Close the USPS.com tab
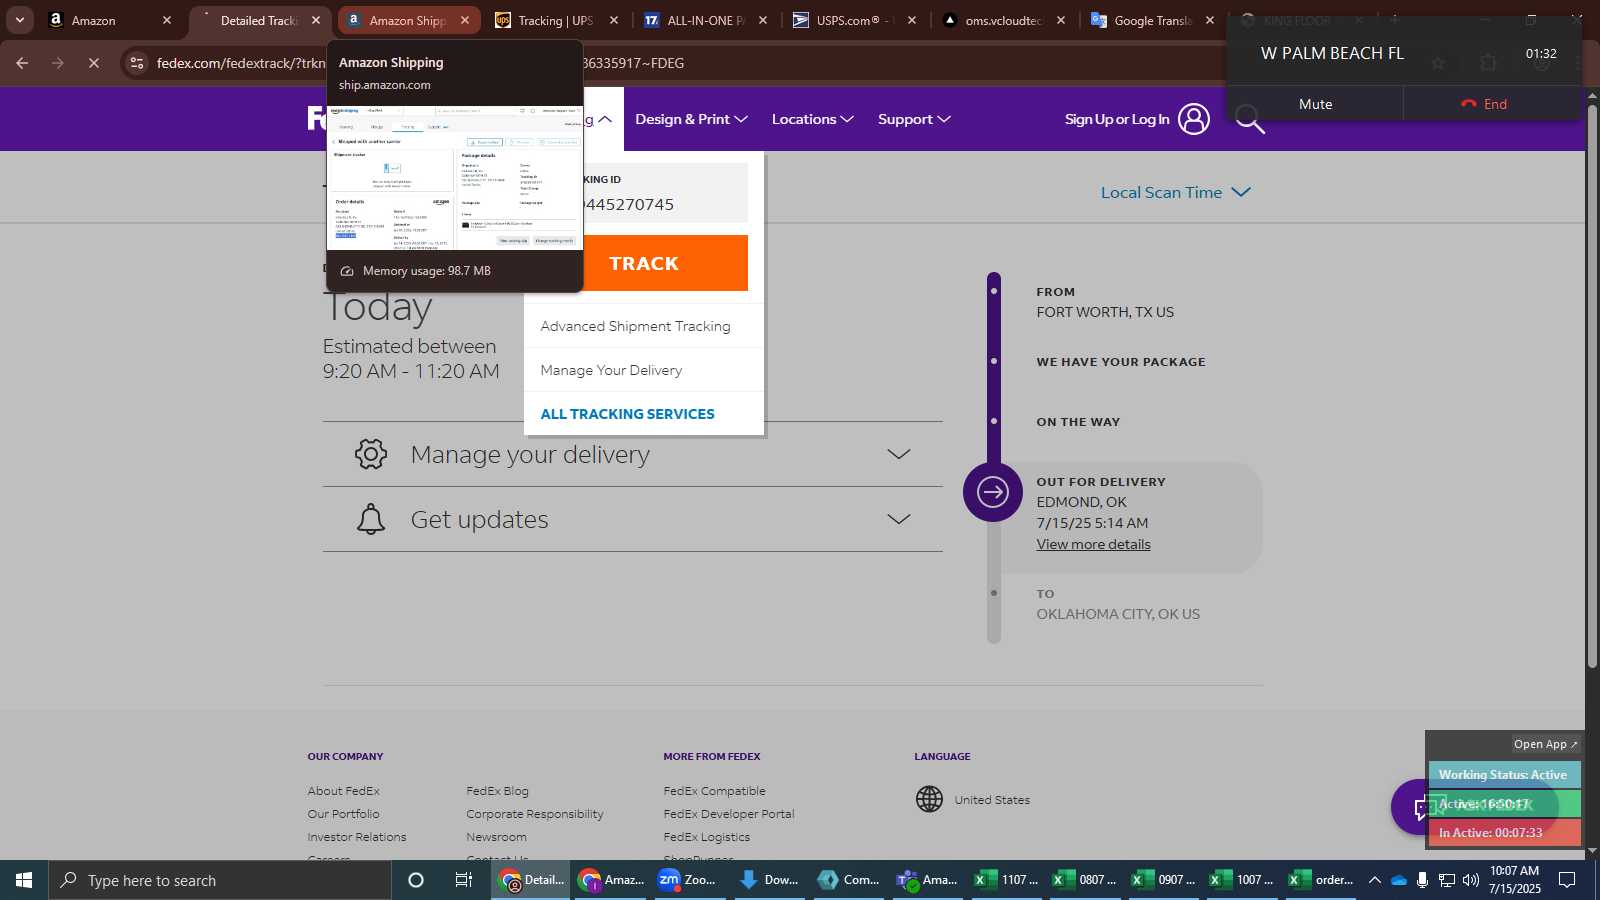 [x=912, y=20]
